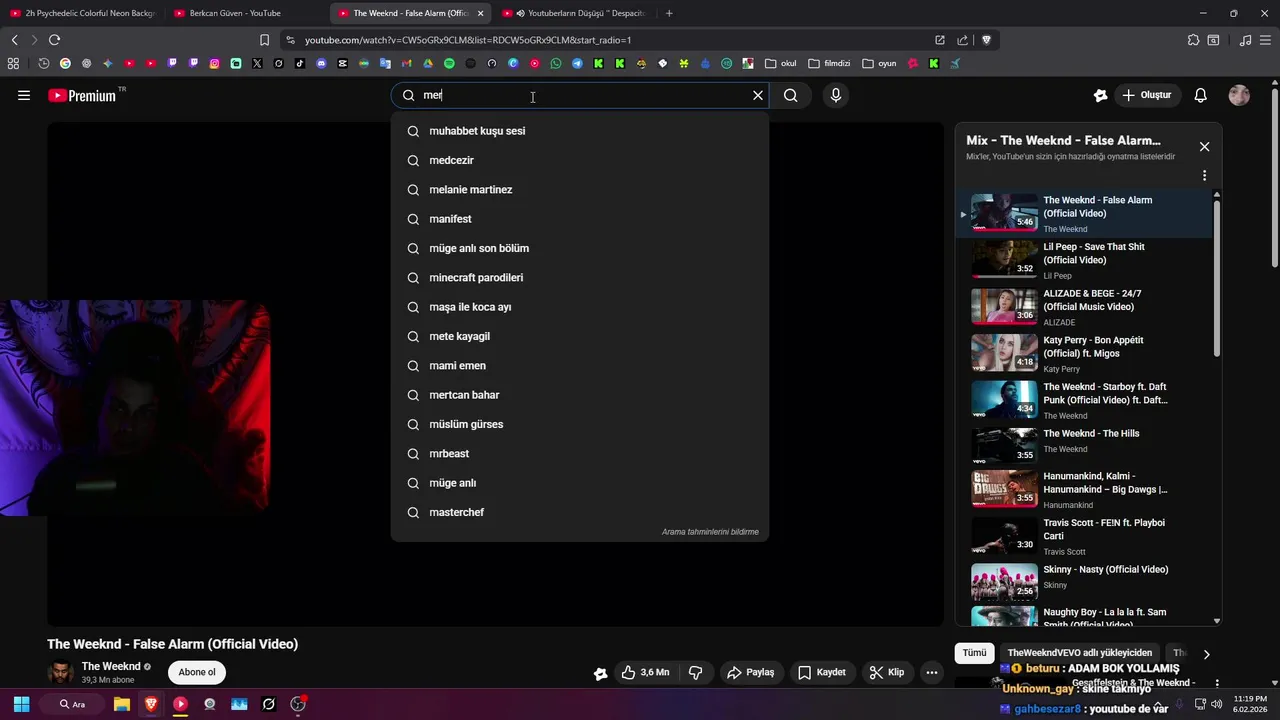Click the Oluştur create button
Image resolution: width=1280 pixels, height=720 pixels.
point(1147,95)
